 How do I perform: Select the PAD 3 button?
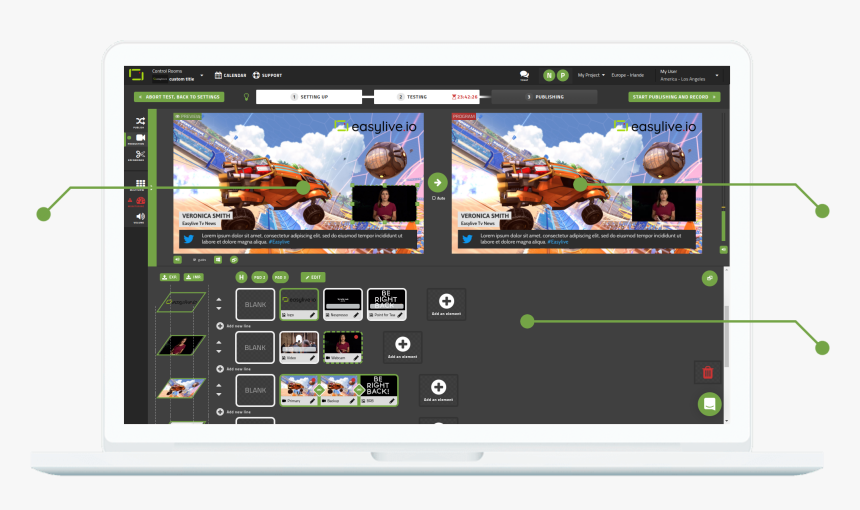pos(280,277)
